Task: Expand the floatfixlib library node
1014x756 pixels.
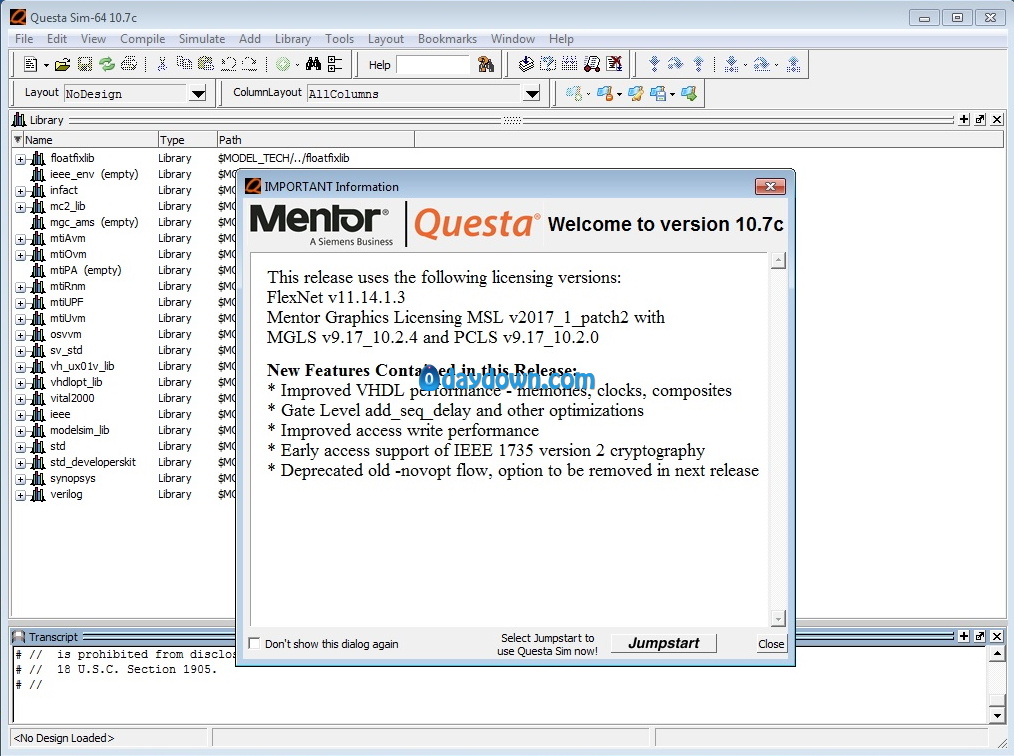Action: point(21,159)
